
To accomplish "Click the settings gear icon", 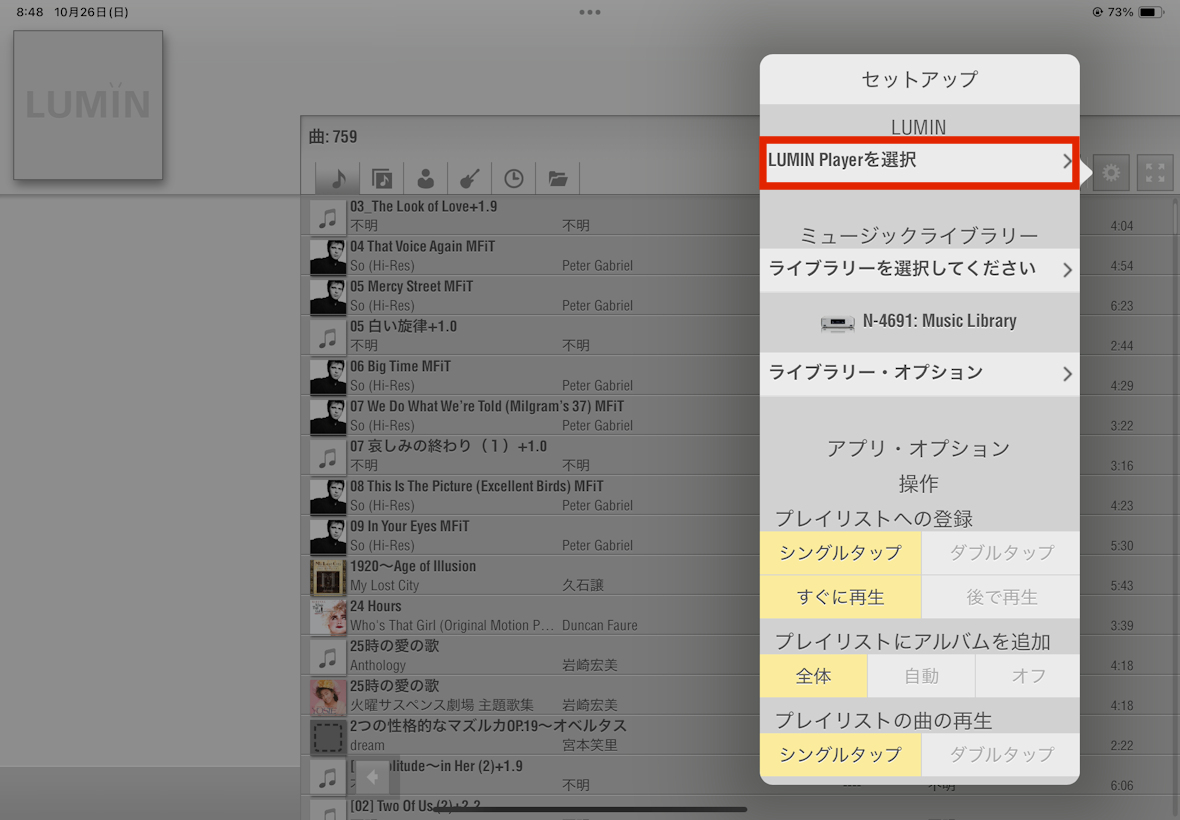I will point(1111,173).
